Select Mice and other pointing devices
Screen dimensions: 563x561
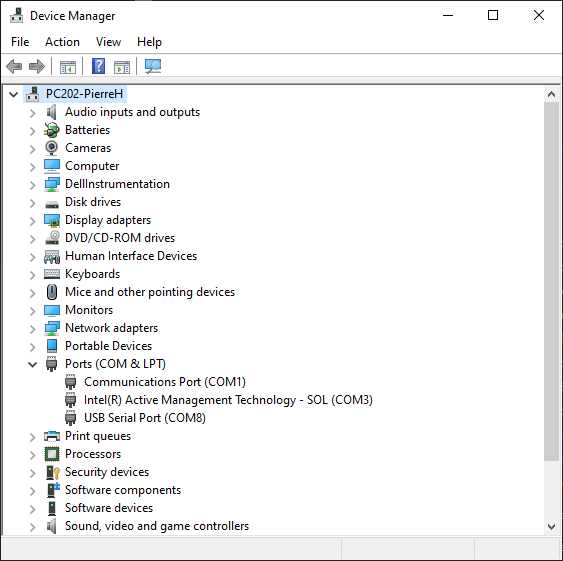click(150, 292)
